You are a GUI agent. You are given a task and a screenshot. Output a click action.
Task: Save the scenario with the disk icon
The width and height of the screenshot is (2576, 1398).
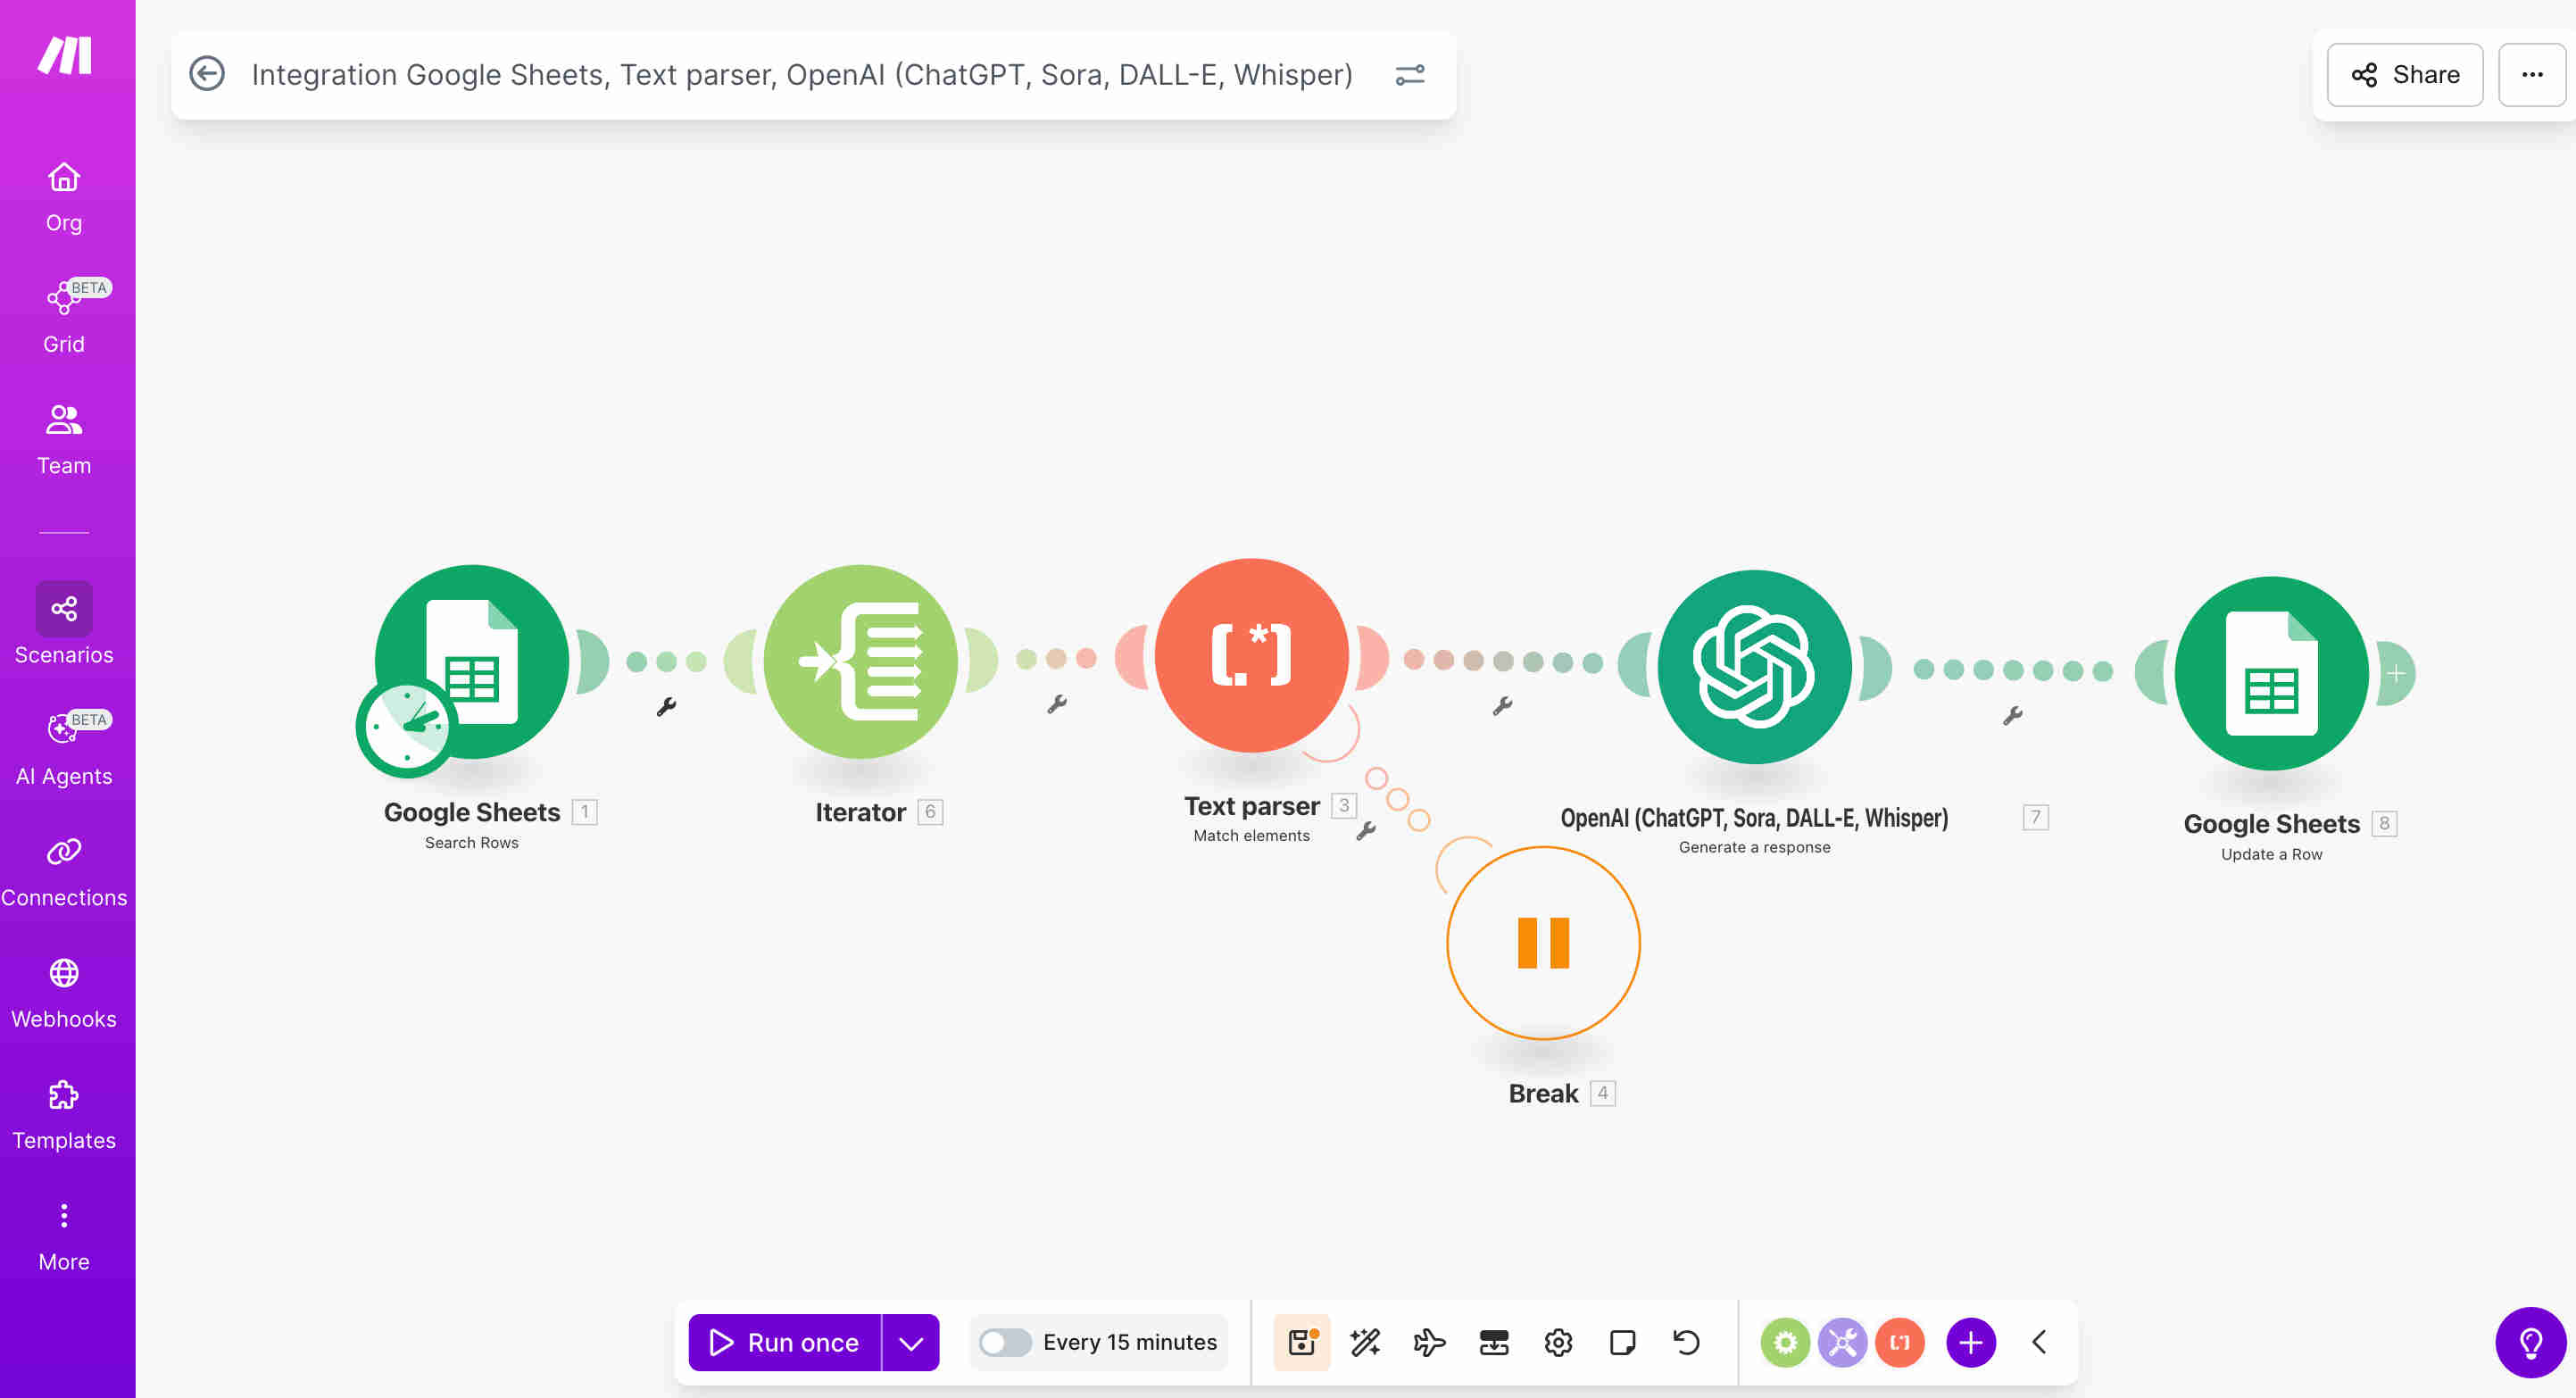[x=1302, y=1342]
